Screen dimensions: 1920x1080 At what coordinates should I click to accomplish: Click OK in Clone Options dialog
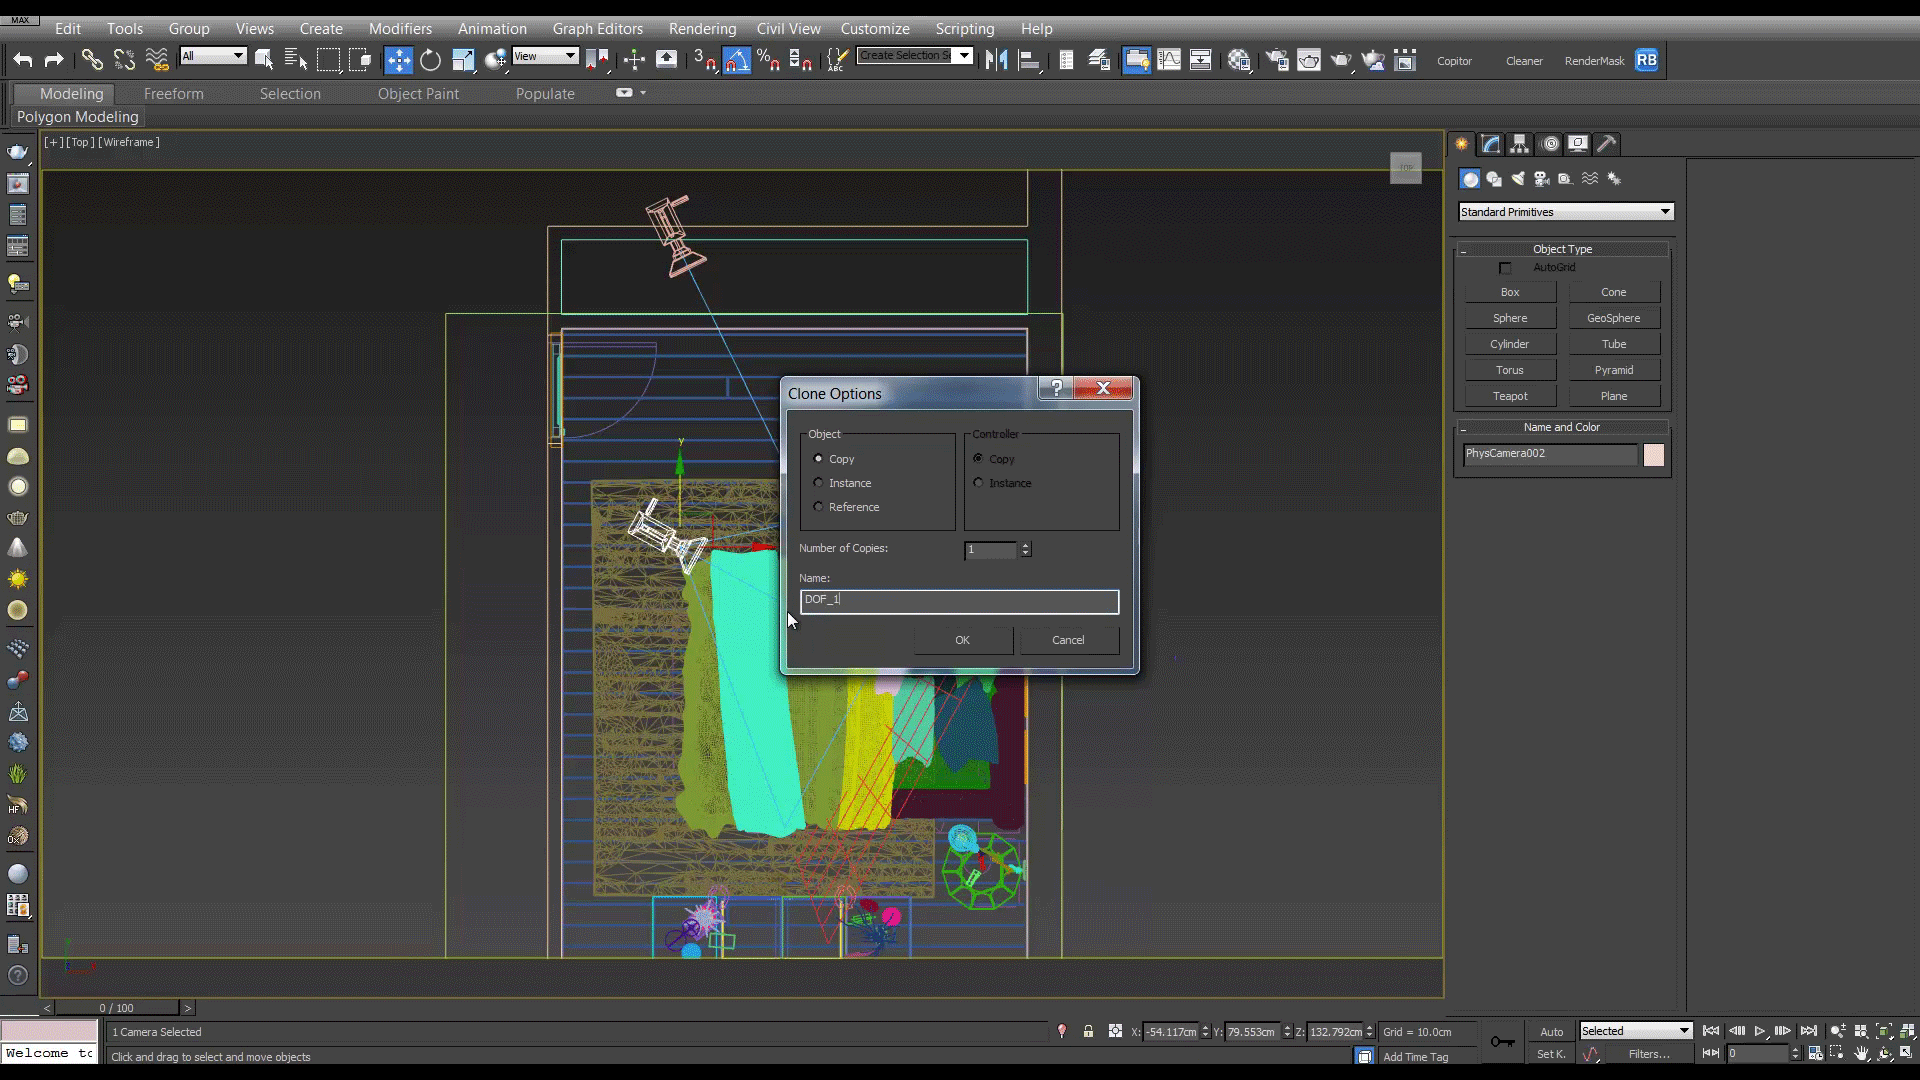[x=962, y=640]
